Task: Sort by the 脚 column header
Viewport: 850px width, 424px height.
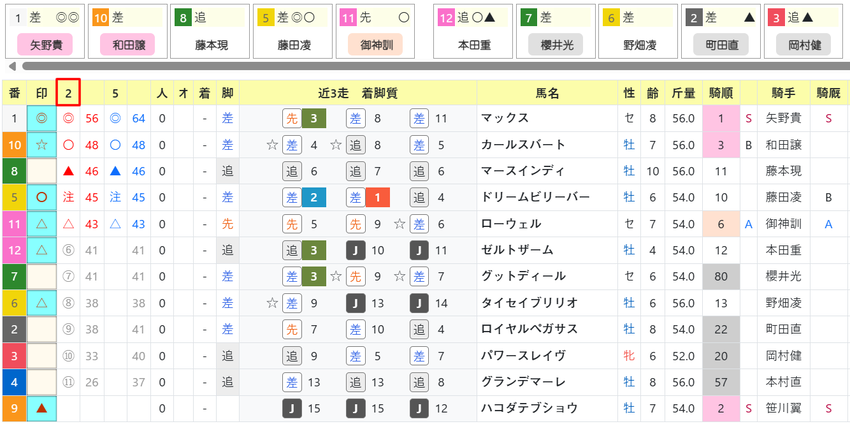Action: click(228, 93)
